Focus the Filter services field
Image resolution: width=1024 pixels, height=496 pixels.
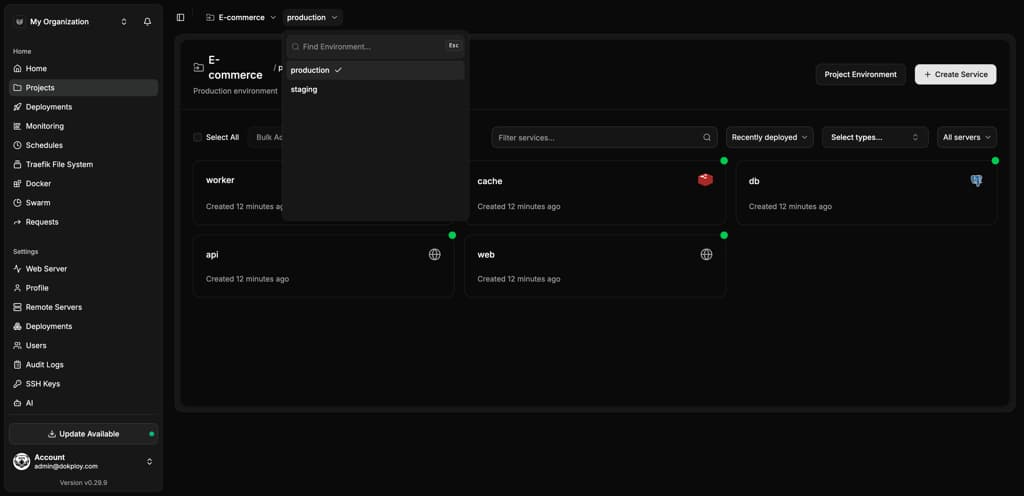(x=604, y=137)
